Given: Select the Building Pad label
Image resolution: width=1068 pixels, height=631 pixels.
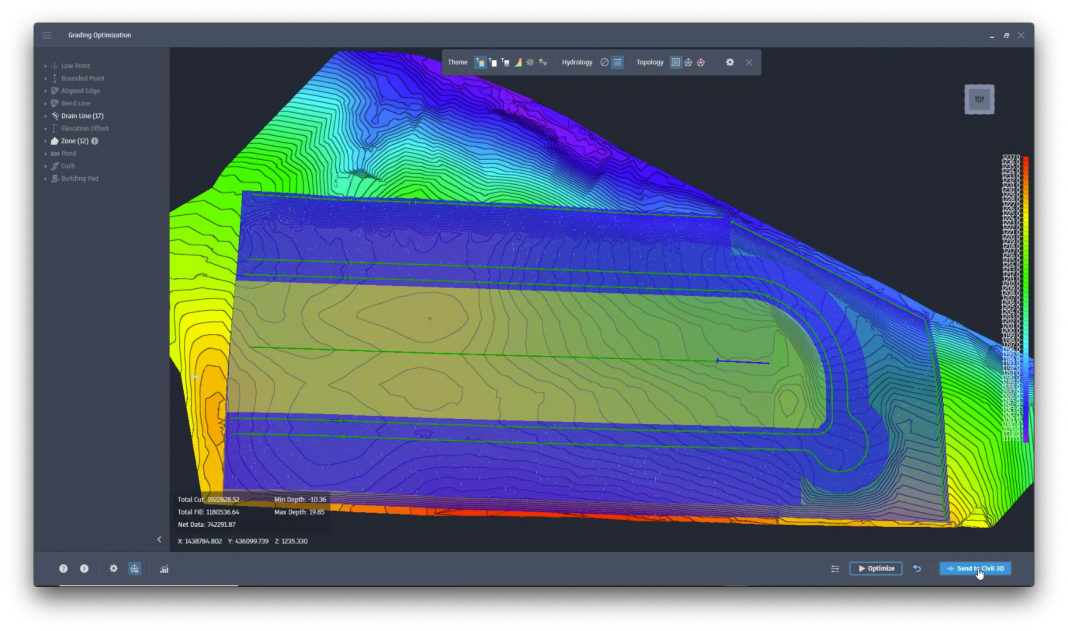Looking at the screenshot, I should point(80,179).
